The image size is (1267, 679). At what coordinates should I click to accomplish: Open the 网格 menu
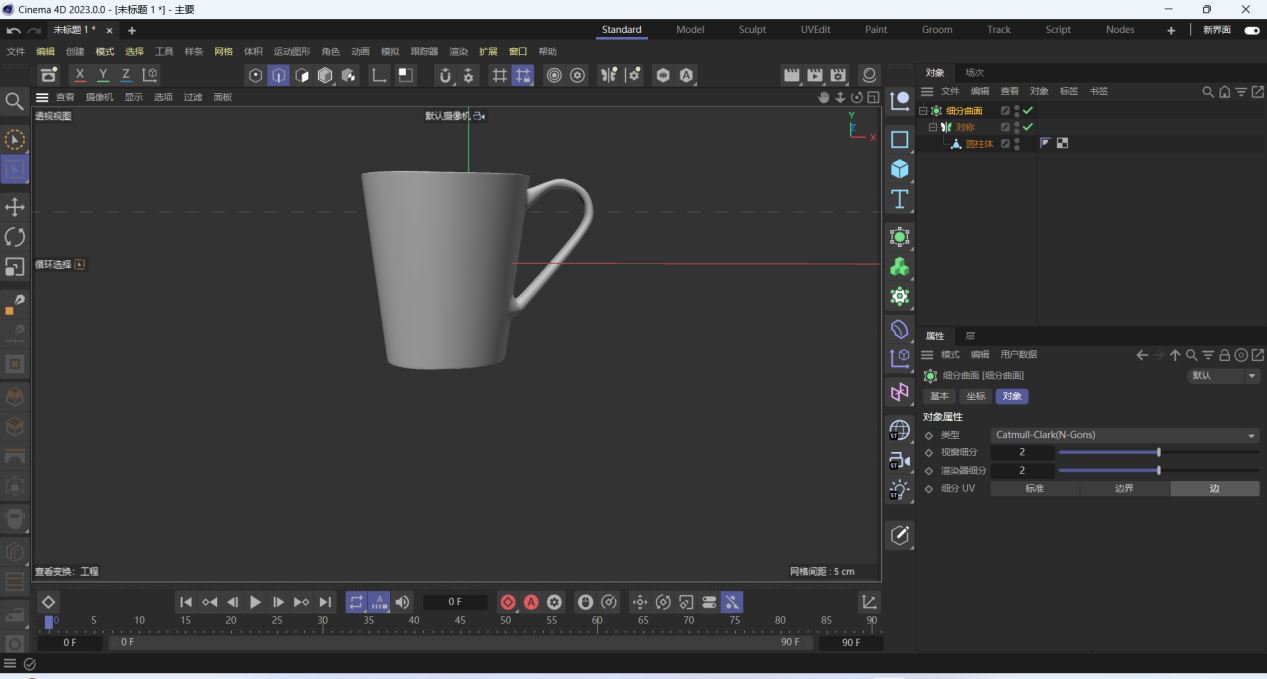223,52
